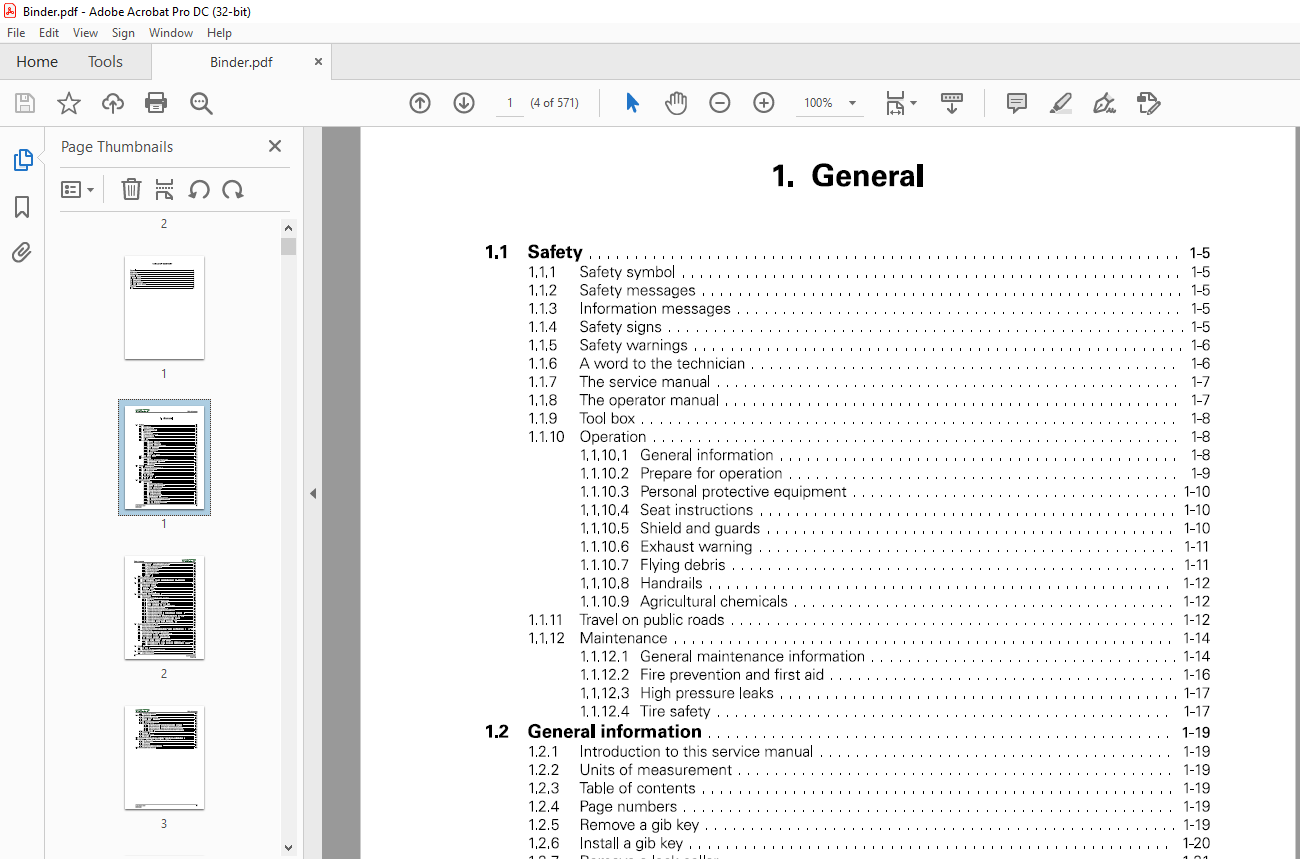
Task: Collapse the navigation pane arrow
Action: [312, 493]
